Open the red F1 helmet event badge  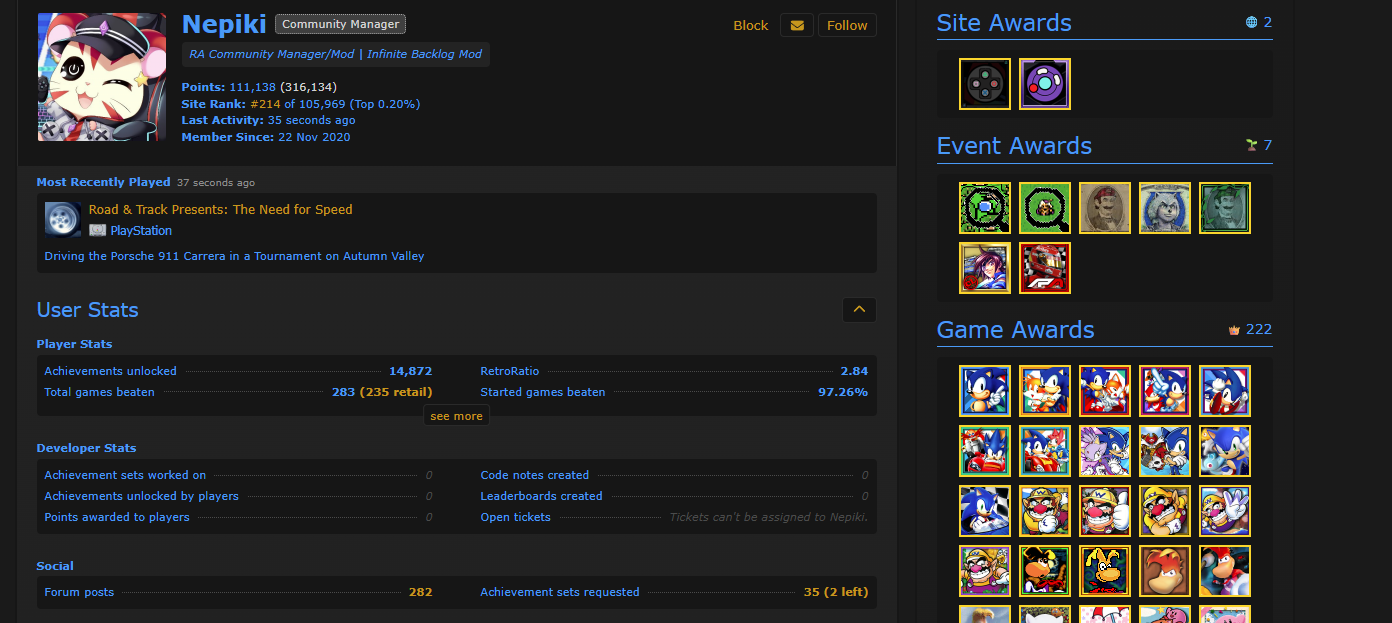pos(1045,268)
